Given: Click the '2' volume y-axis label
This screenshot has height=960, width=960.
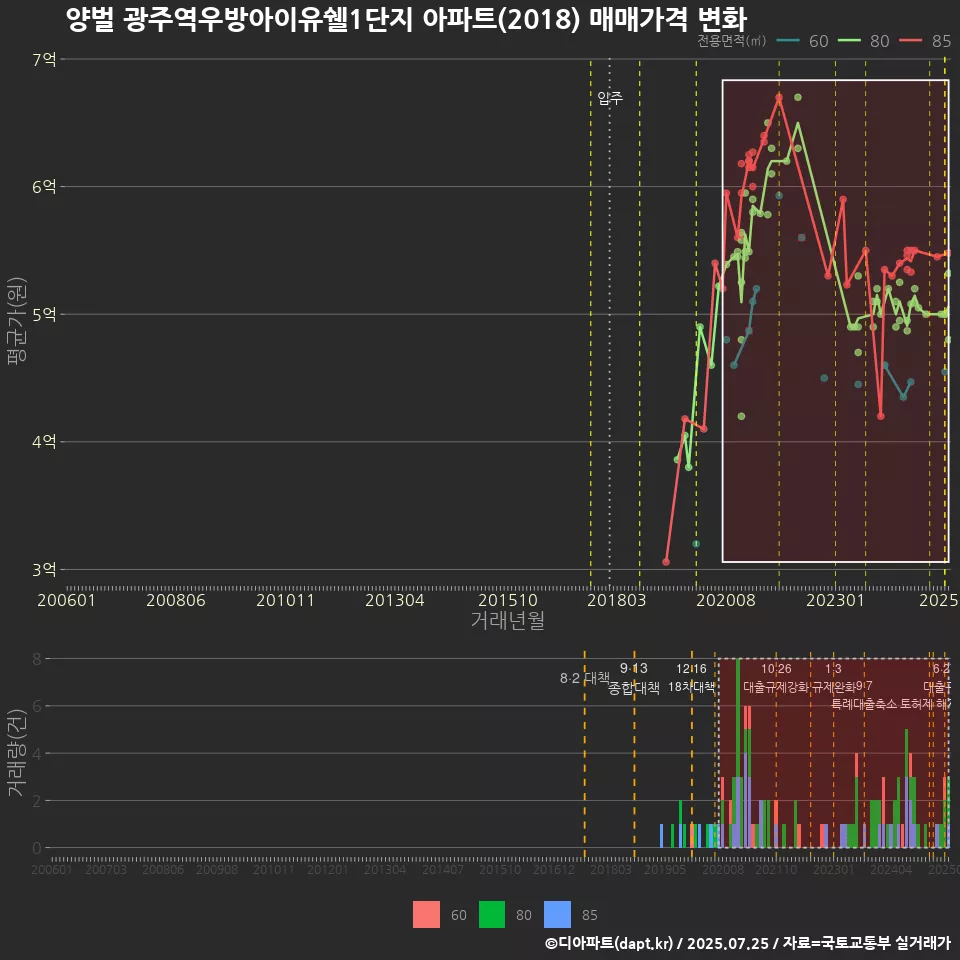Looking at the screenshot, I should click(x=37, y=801).
